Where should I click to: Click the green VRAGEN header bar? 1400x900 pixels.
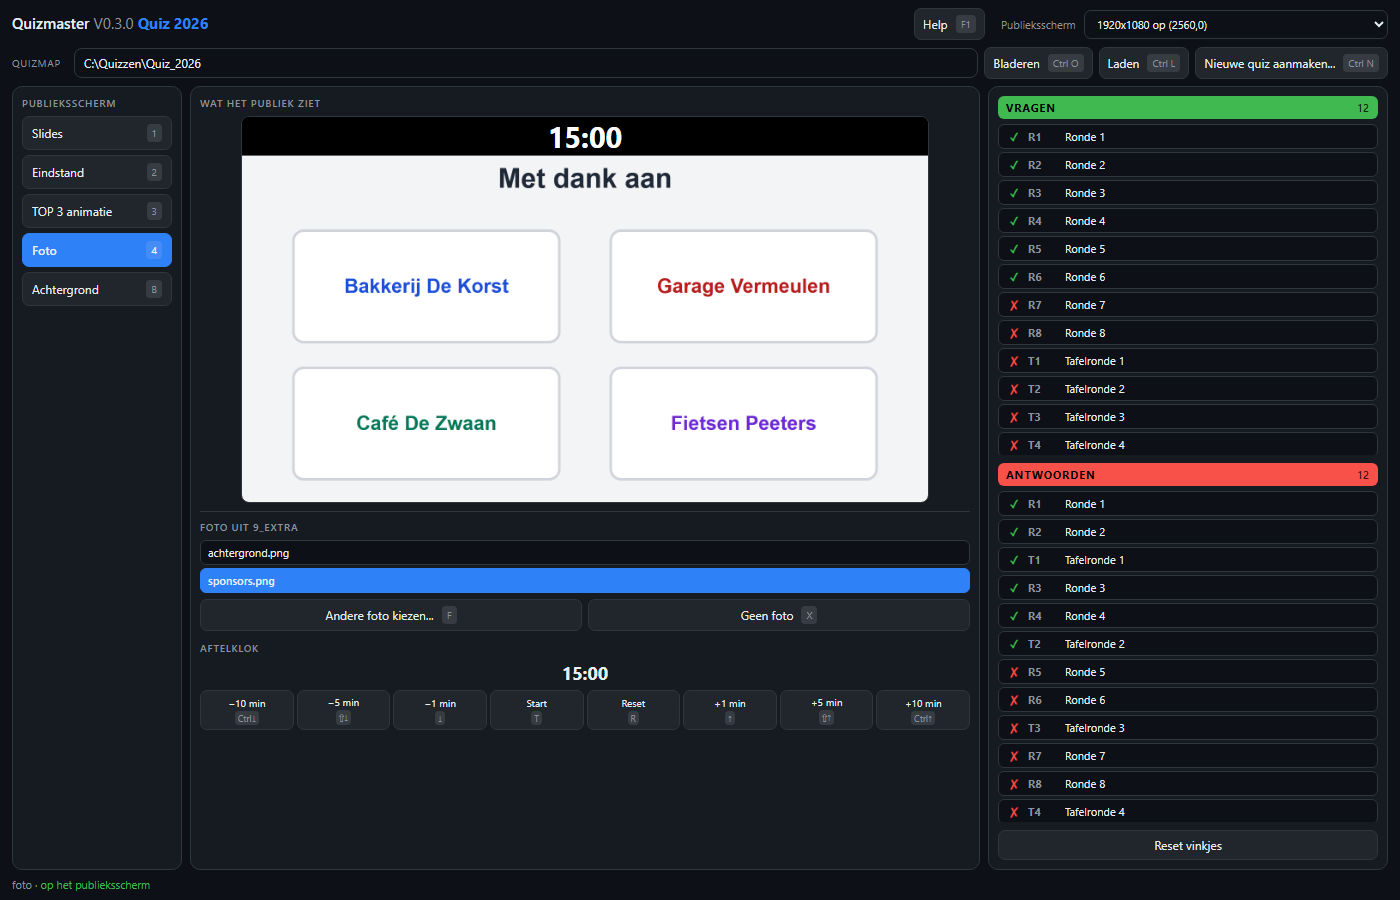[x=1188, y=108]
